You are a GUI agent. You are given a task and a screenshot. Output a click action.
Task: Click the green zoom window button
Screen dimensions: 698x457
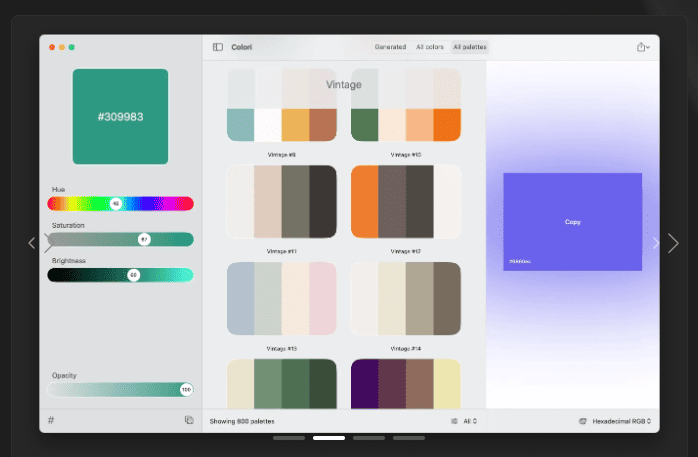coord(72,47)
